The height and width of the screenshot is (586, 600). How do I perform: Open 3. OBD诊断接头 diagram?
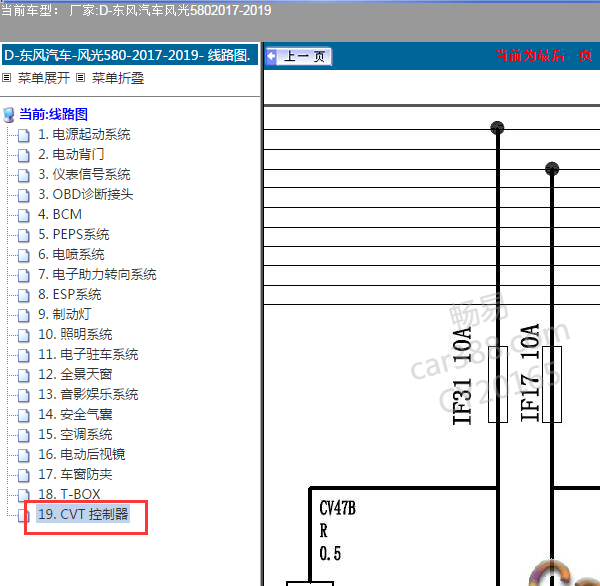(85, 194)
